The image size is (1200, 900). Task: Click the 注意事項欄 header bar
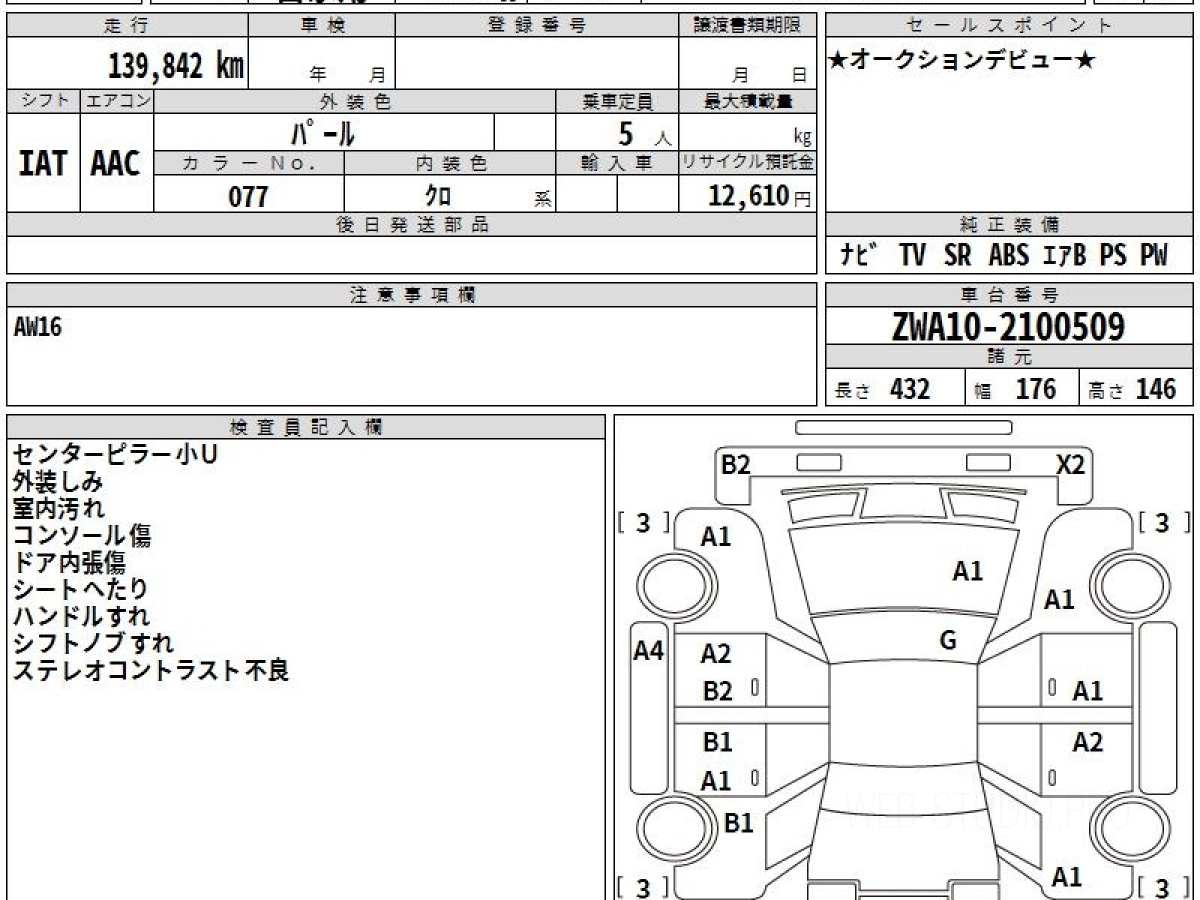[x=411, y=295]
